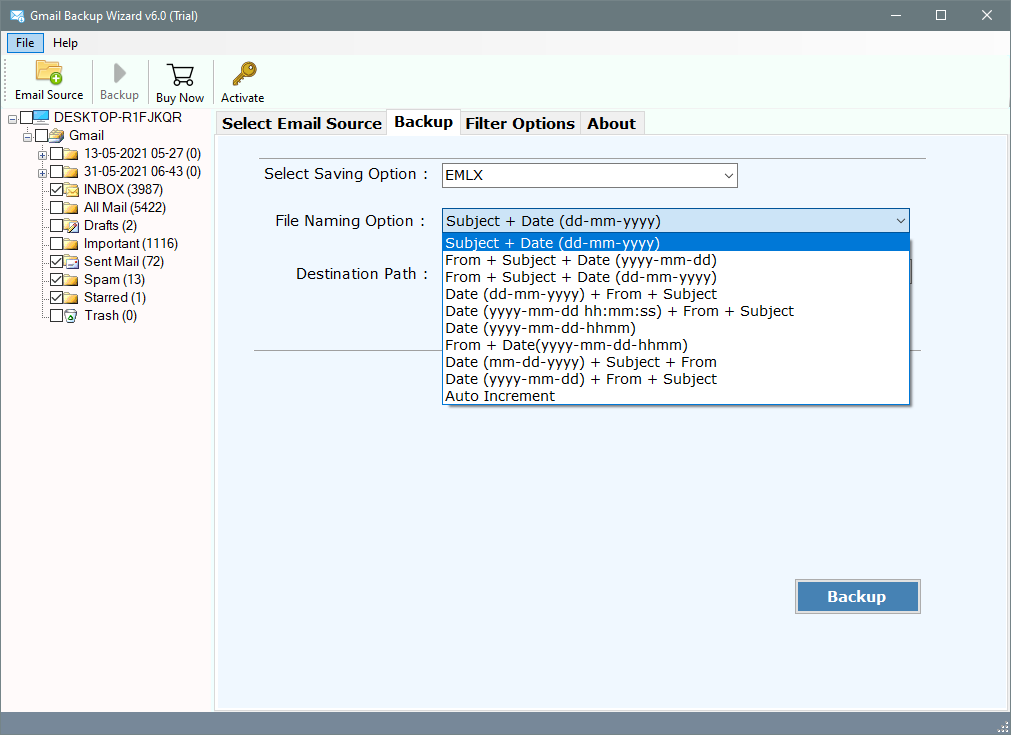Click the 13-05-2021 05-27 folder icon

(71, 153)
